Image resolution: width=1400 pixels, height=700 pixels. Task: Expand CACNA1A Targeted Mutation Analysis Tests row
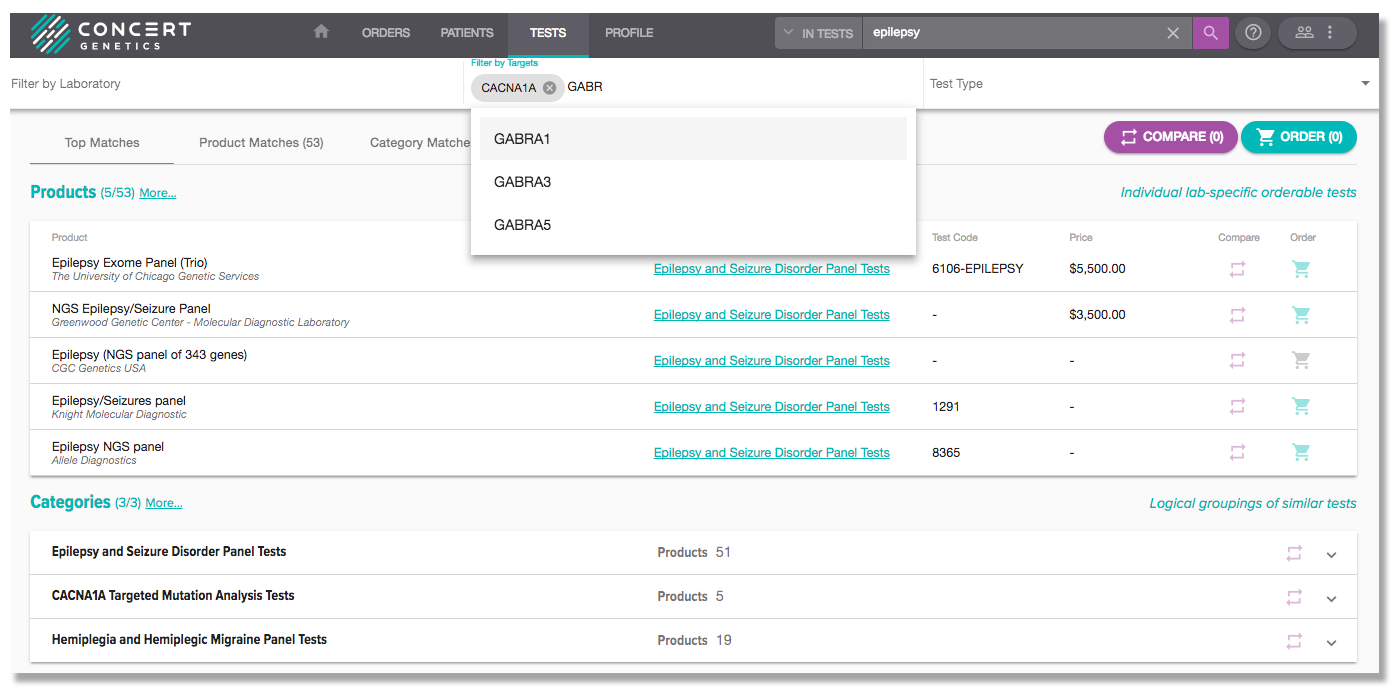click(1331, 599)
